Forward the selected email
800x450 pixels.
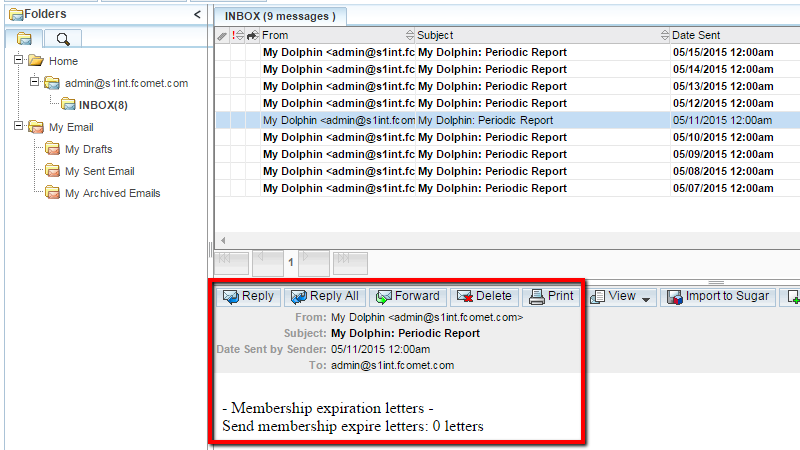point(407,296)
